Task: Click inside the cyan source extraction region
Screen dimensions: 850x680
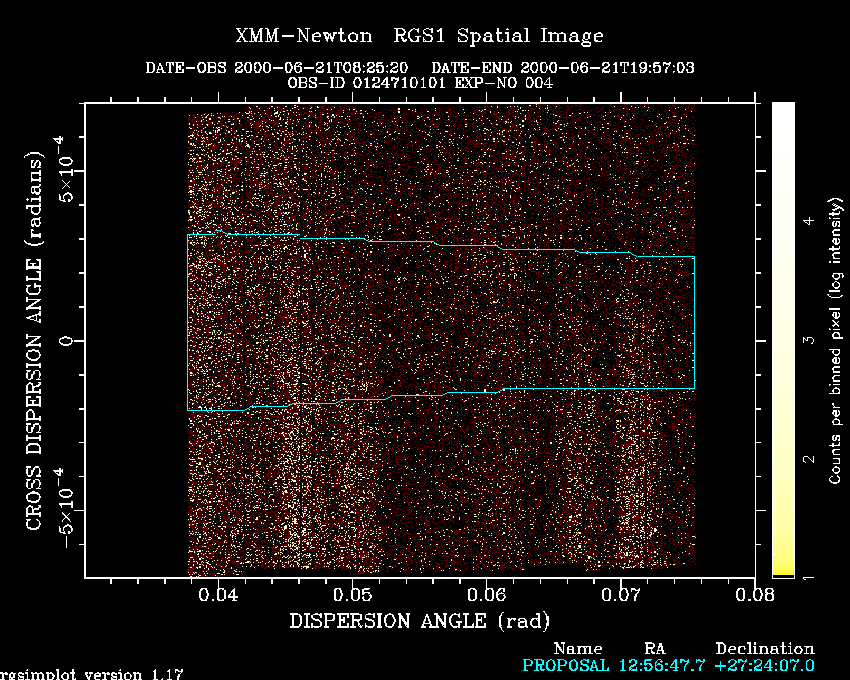Action: [441, 320]
